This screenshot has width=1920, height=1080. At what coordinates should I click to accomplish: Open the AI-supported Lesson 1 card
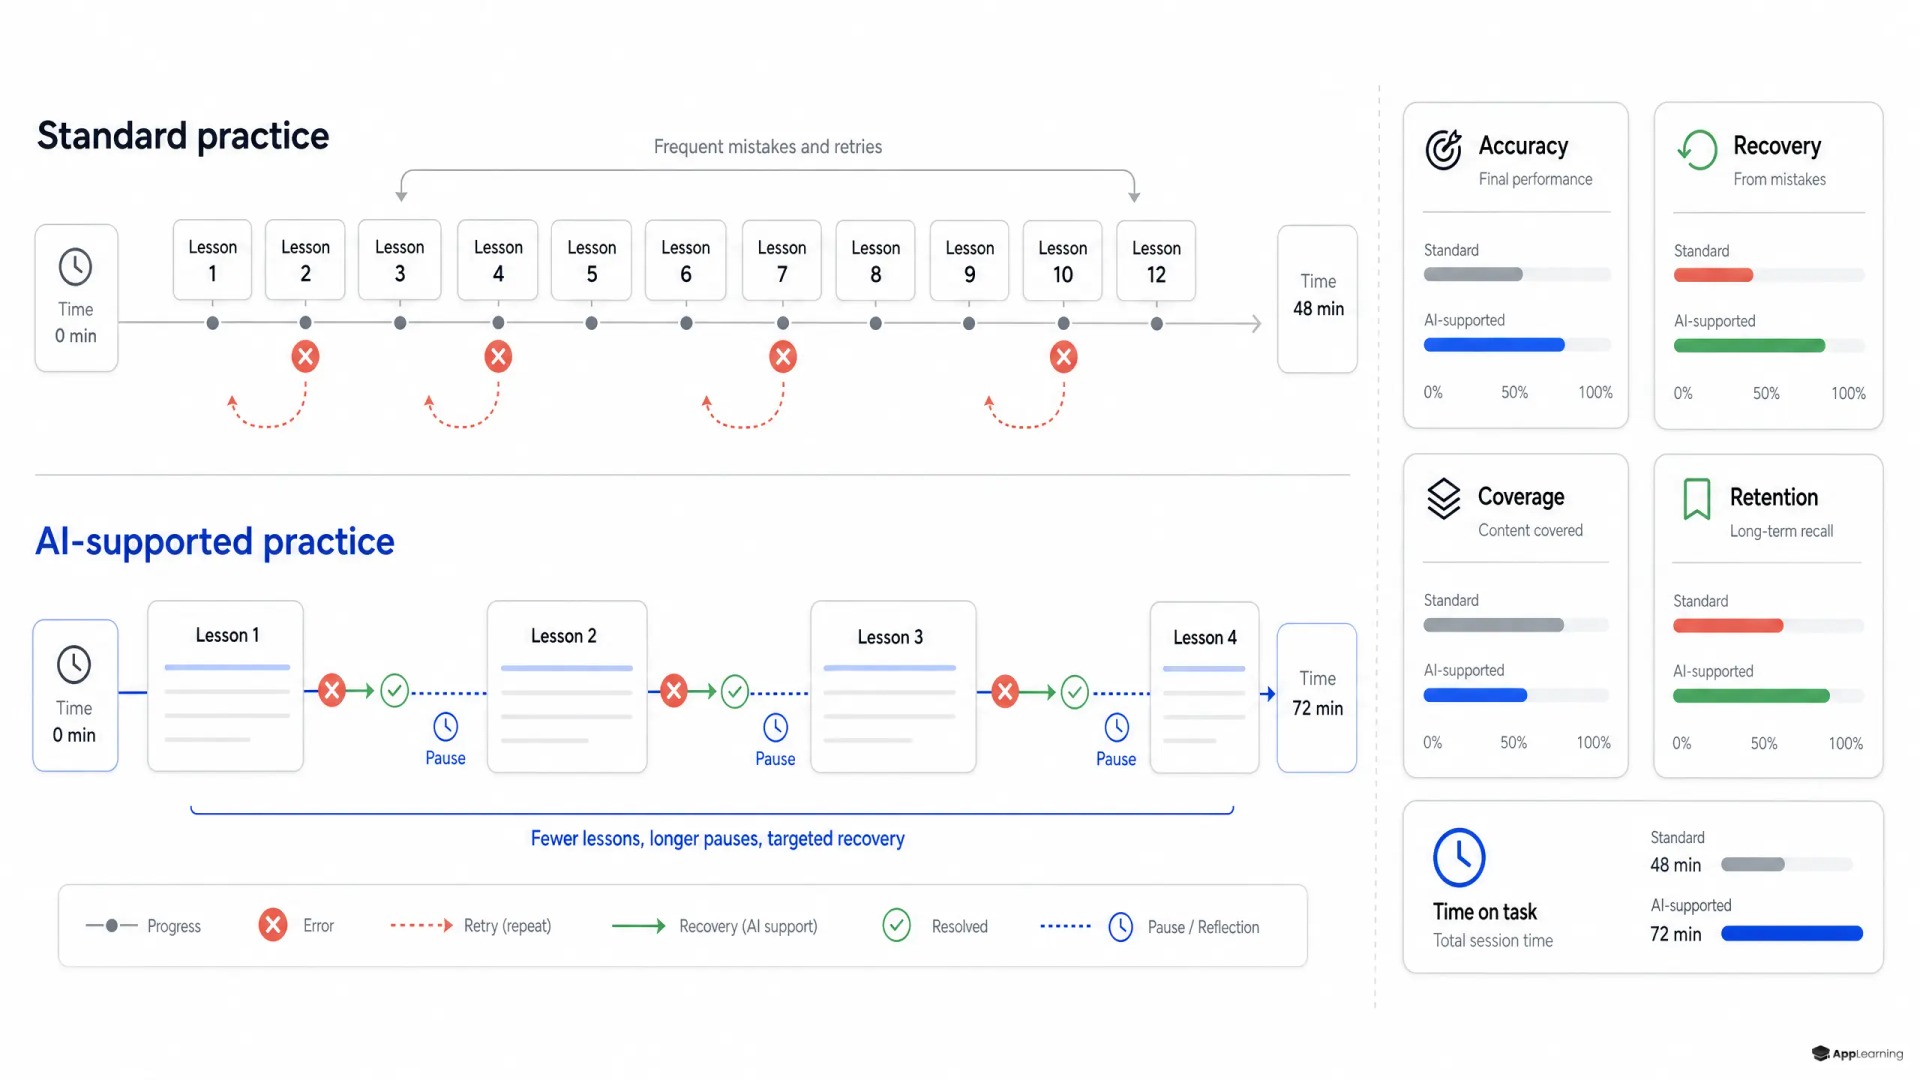pyautogui.click(x=226, y=686)
